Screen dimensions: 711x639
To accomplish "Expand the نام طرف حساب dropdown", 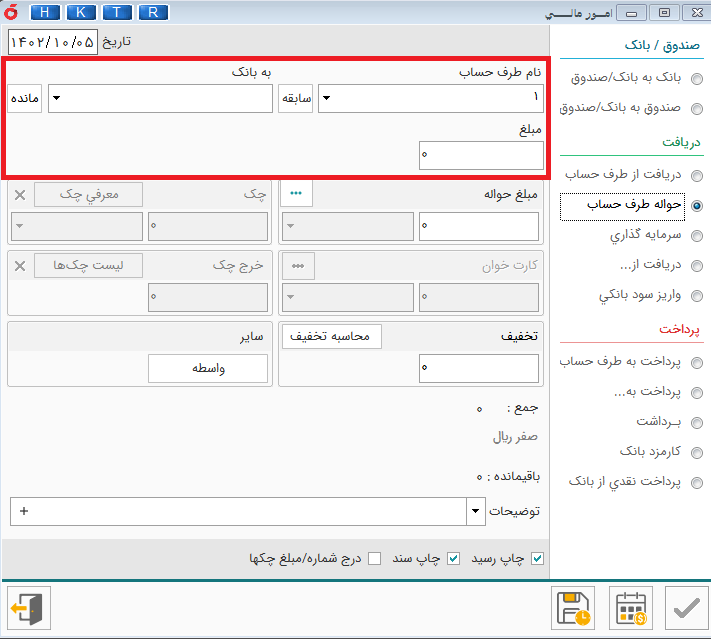I will coord(328,99).
